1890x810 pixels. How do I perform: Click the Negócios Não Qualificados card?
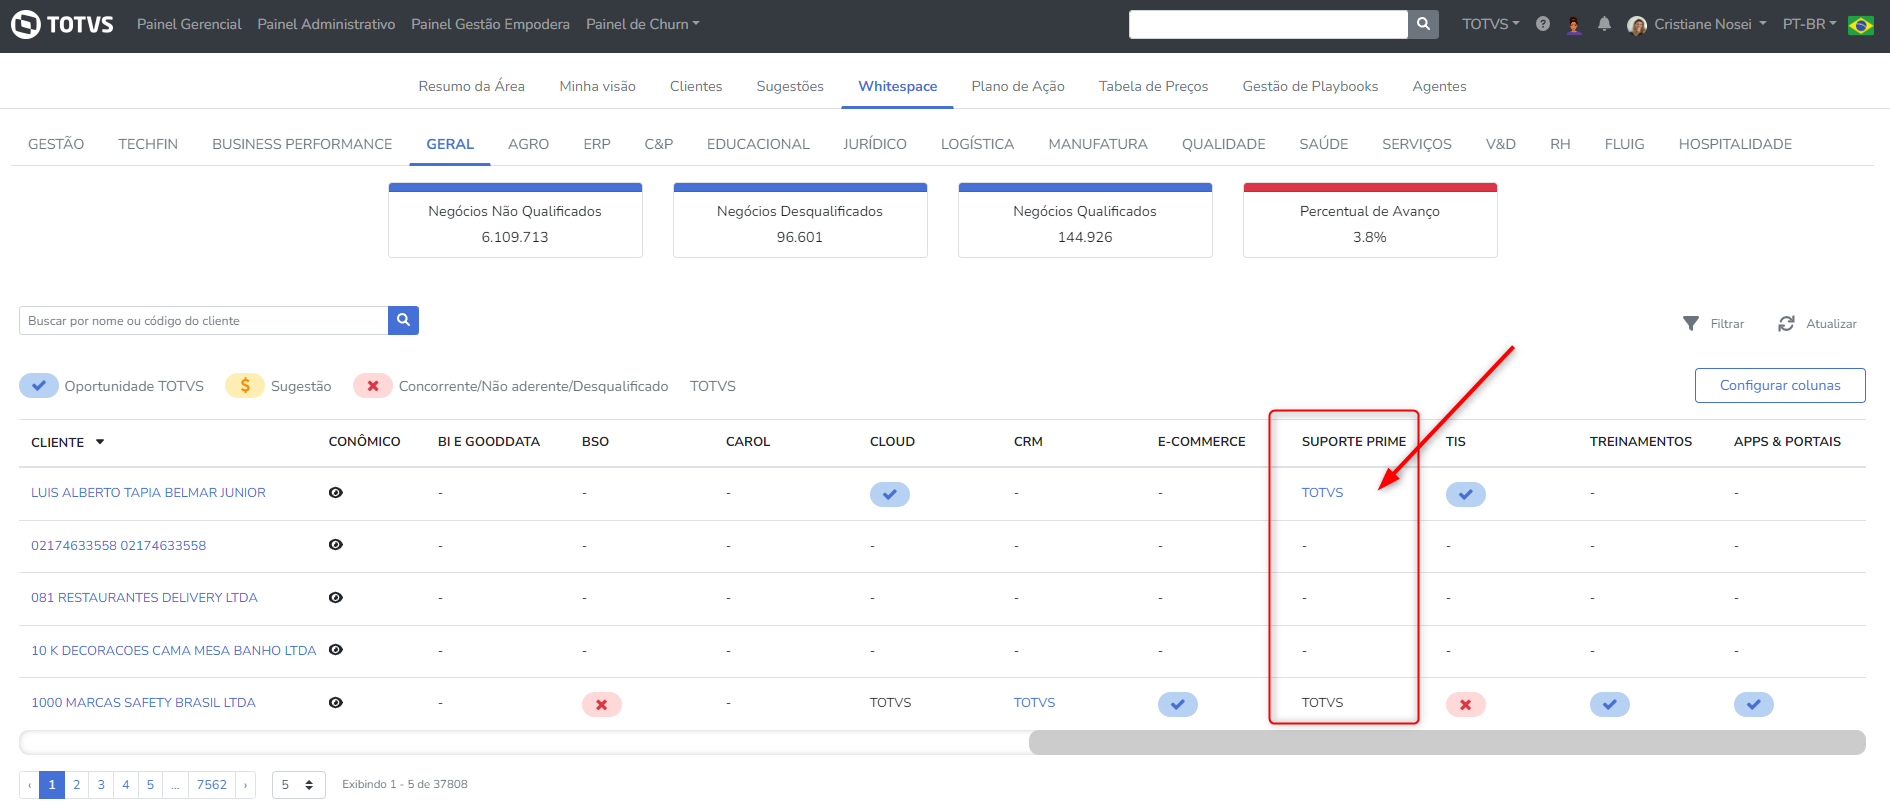pos(515,221)
